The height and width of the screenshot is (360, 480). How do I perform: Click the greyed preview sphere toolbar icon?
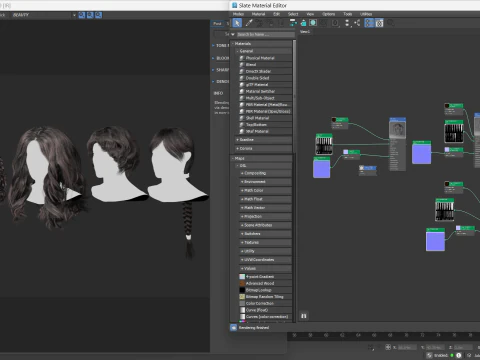click(335, 23)
